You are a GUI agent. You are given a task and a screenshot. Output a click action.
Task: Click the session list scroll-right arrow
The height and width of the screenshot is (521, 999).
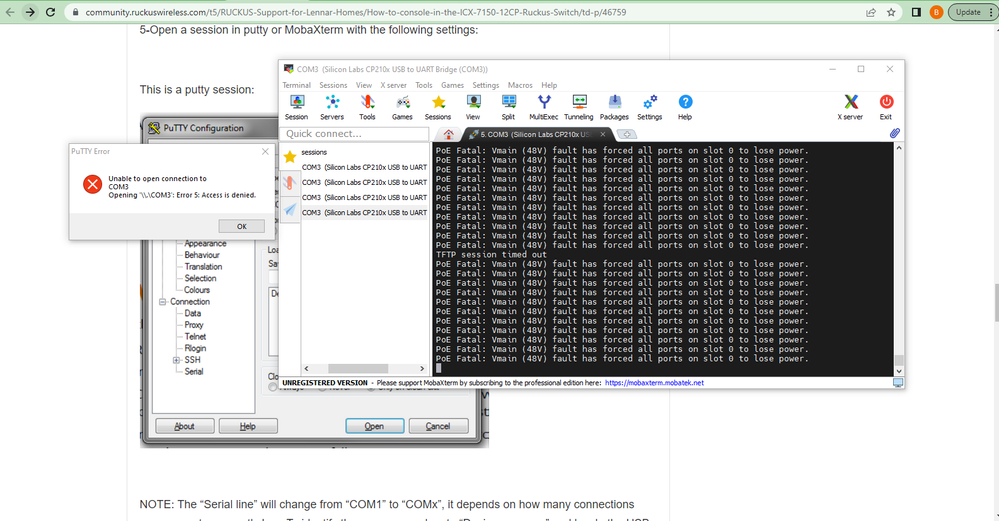[422, 369]
